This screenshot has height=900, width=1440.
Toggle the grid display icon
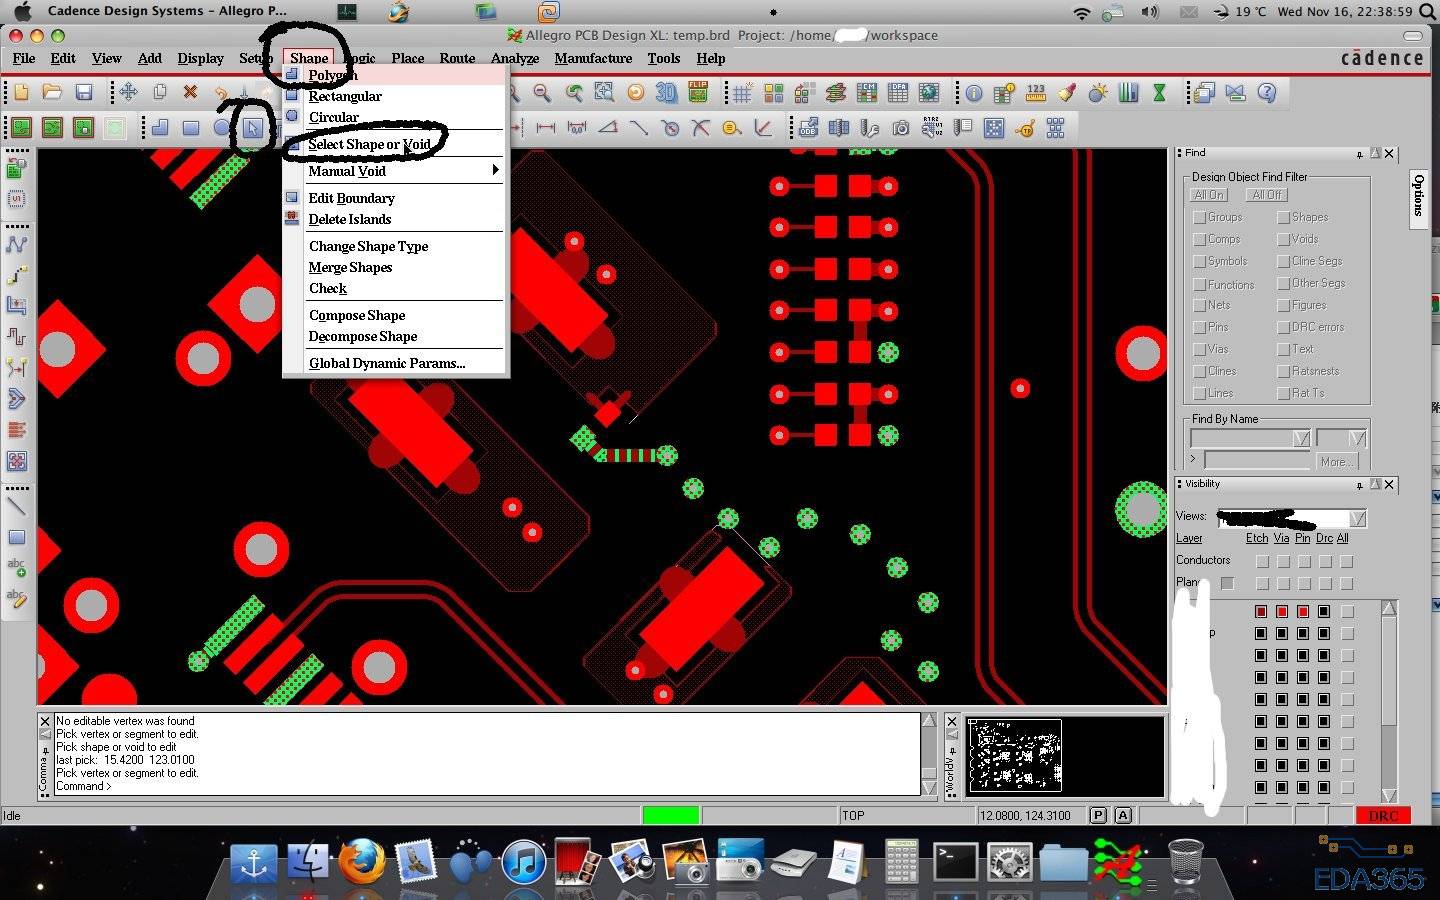(742, 93)
